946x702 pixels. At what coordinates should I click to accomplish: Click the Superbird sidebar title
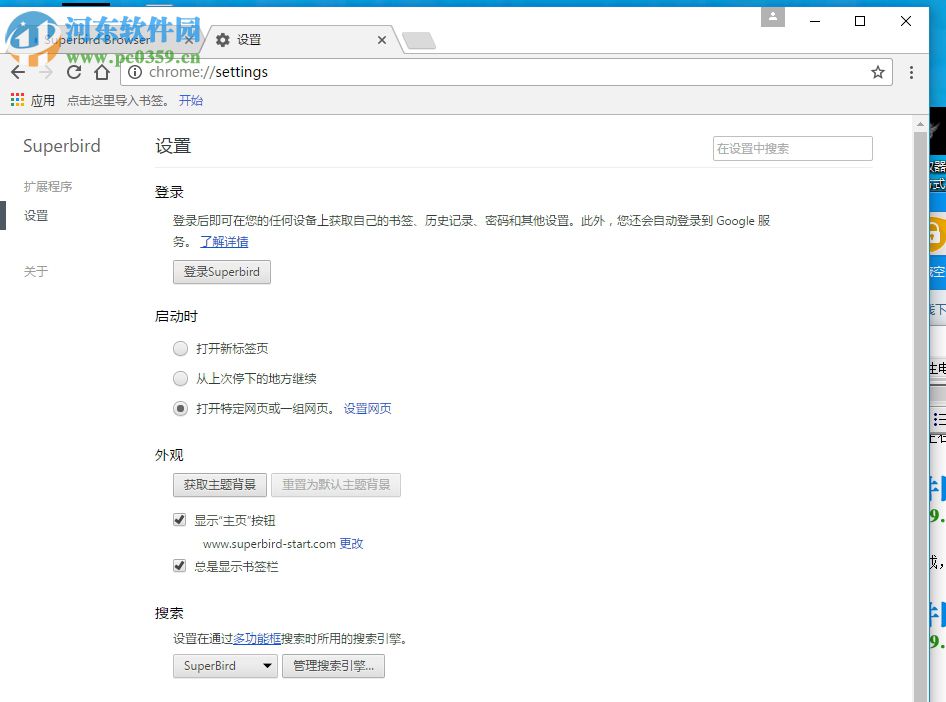pos(62,146)
